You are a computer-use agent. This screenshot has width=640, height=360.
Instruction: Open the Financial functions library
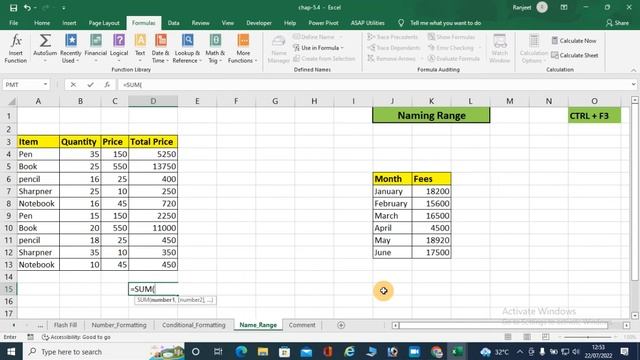point(96,48)
